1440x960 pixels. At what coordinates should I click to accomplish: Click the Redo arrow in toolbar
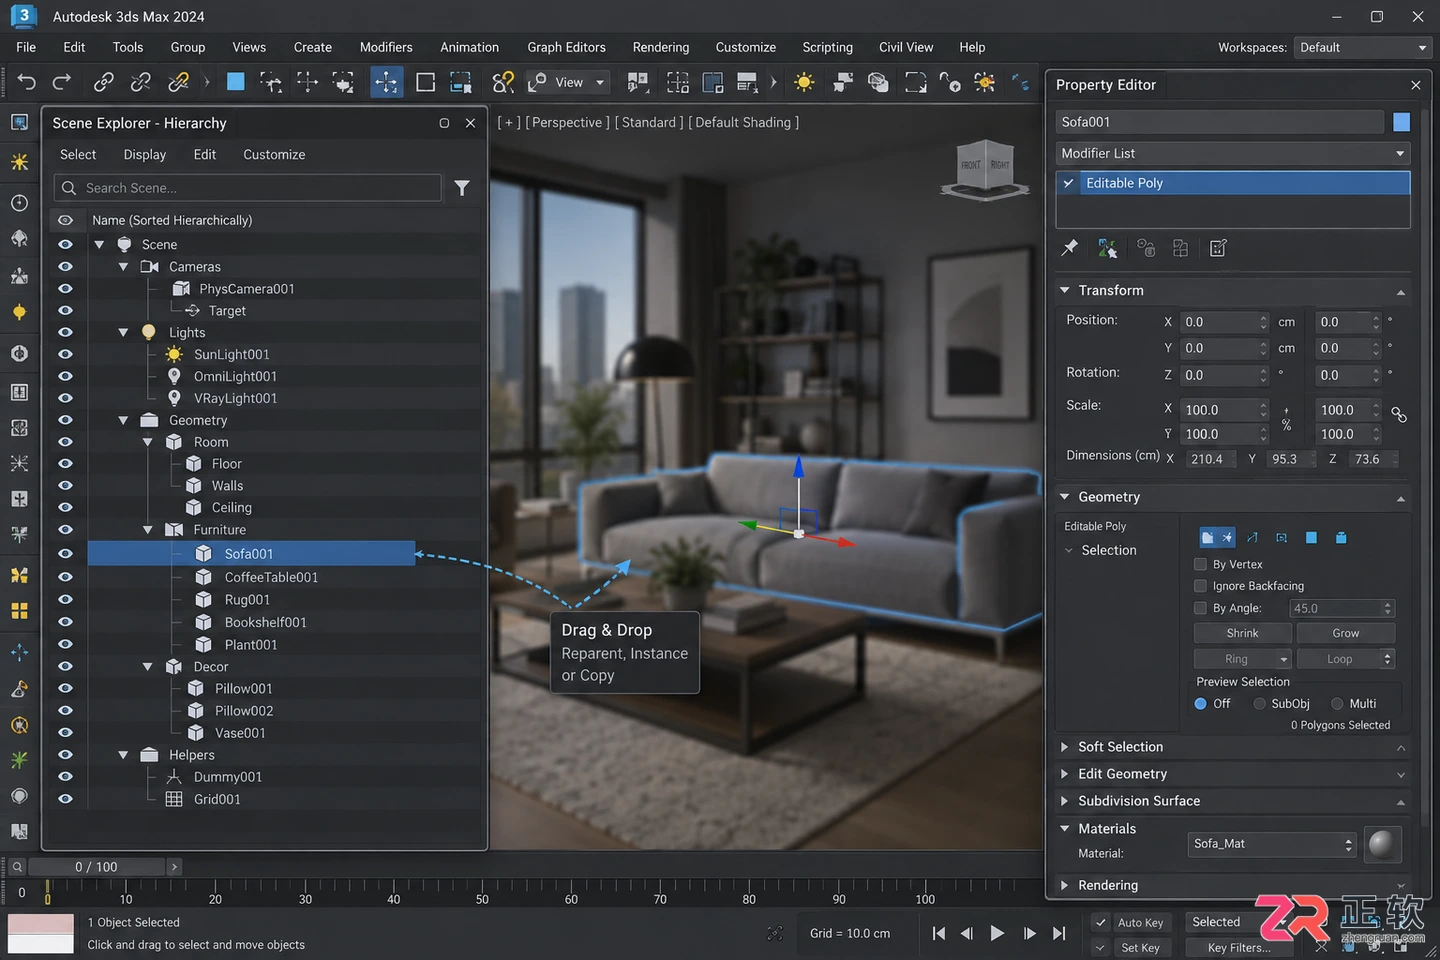62,82
